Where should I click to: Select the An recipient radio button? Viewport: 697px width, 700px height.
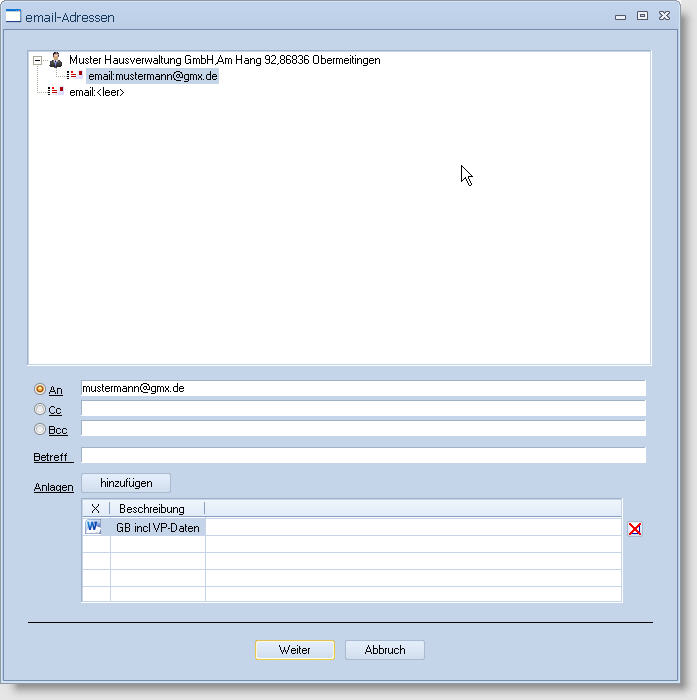click(x=40, y=390)
